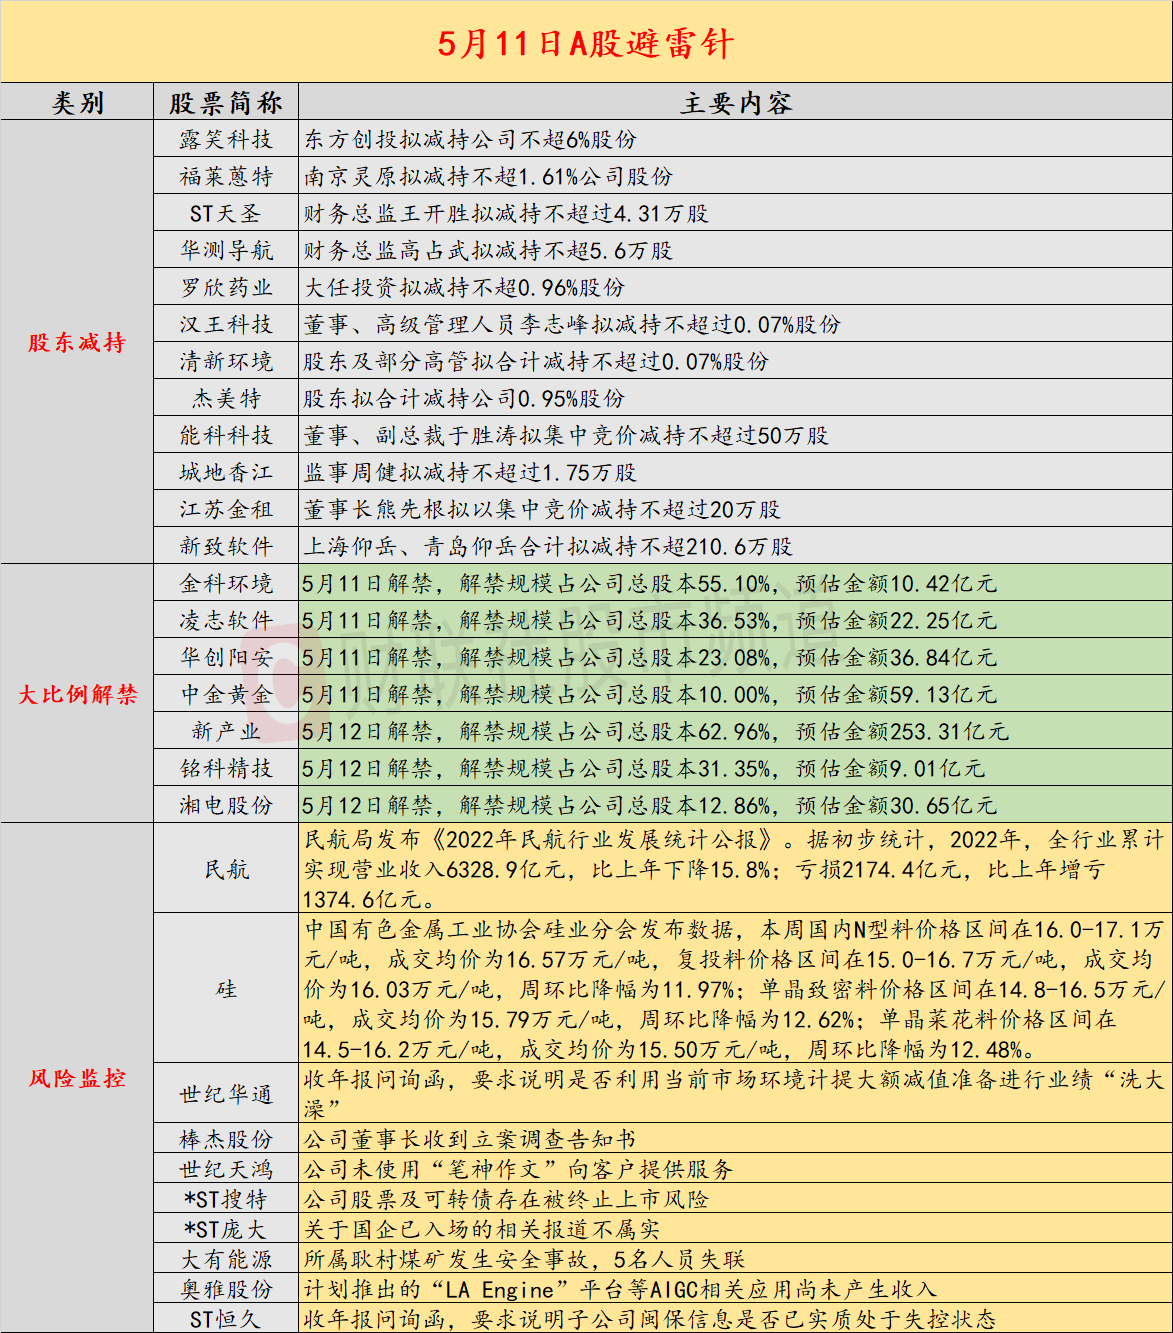Click the 大比例解禁 category cell
The width and height of the screenshot is (1173, 1333).
(x=78, y=694)
